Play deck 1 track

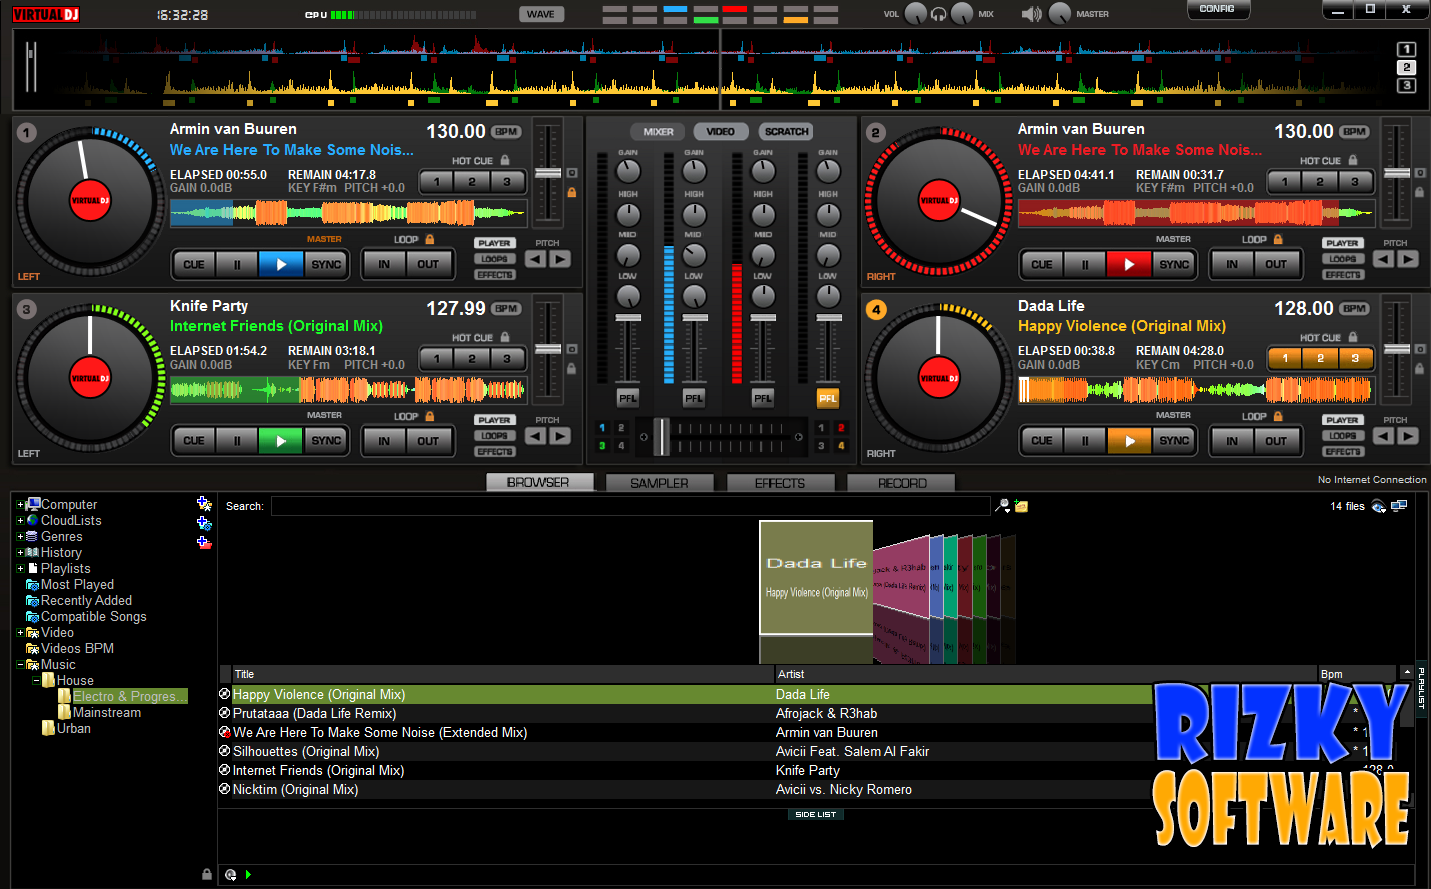pyautogui.click(x=281, y=265)
